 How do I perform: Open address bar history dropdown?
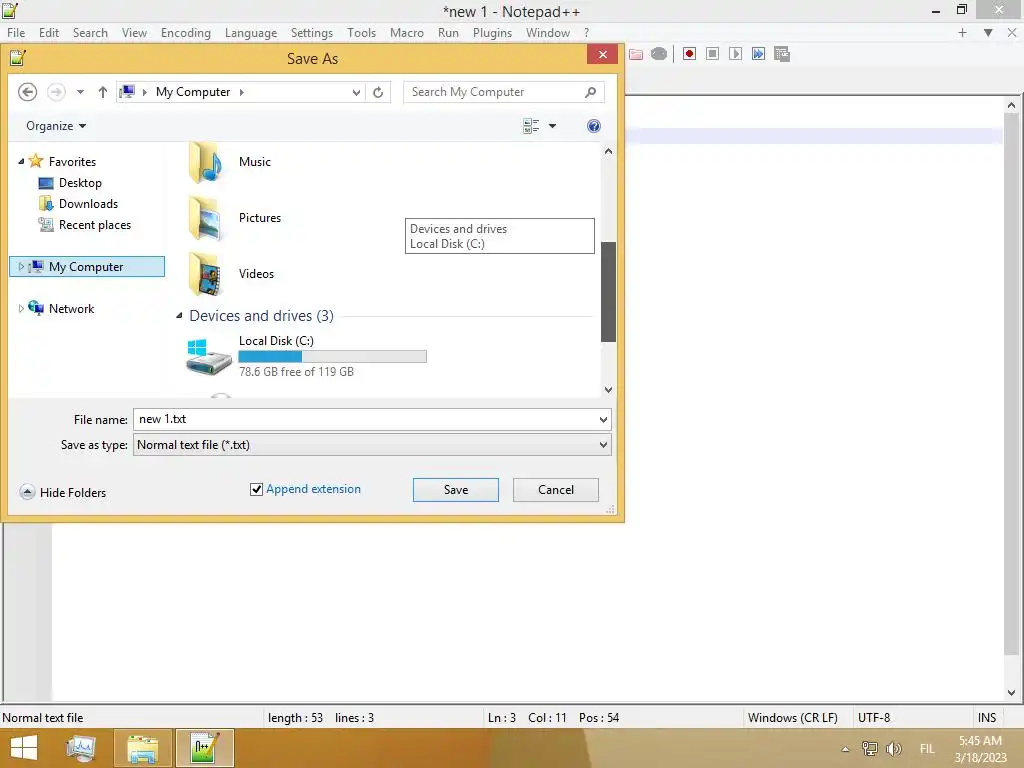pos(356,92)
